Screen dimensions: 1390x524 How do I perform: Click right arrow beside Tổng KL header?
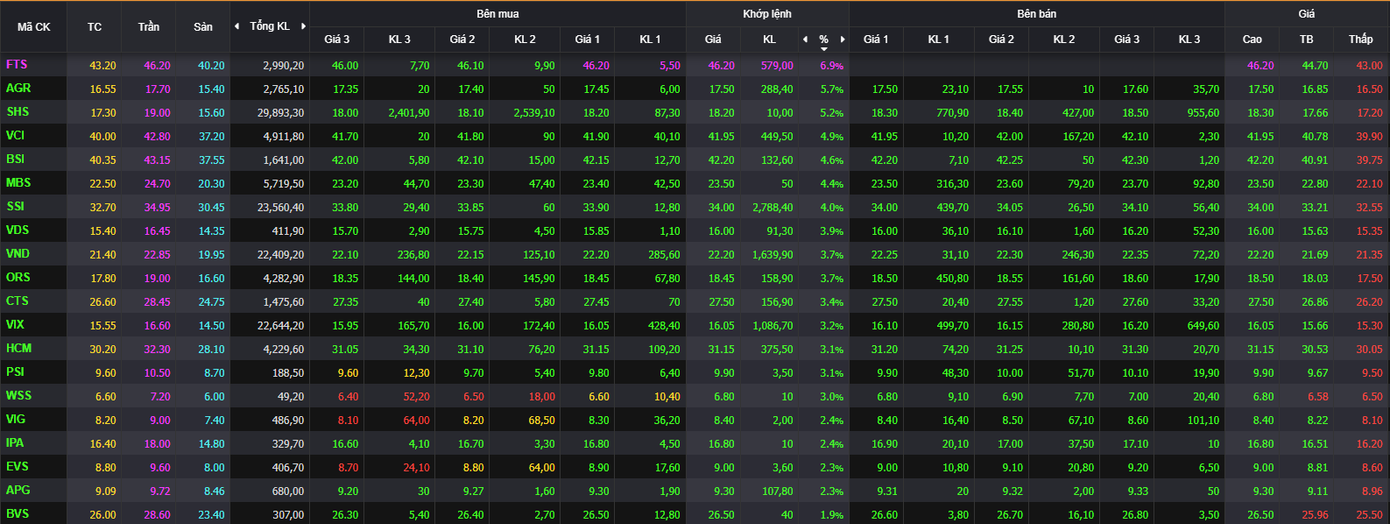[x=302, y=26]
